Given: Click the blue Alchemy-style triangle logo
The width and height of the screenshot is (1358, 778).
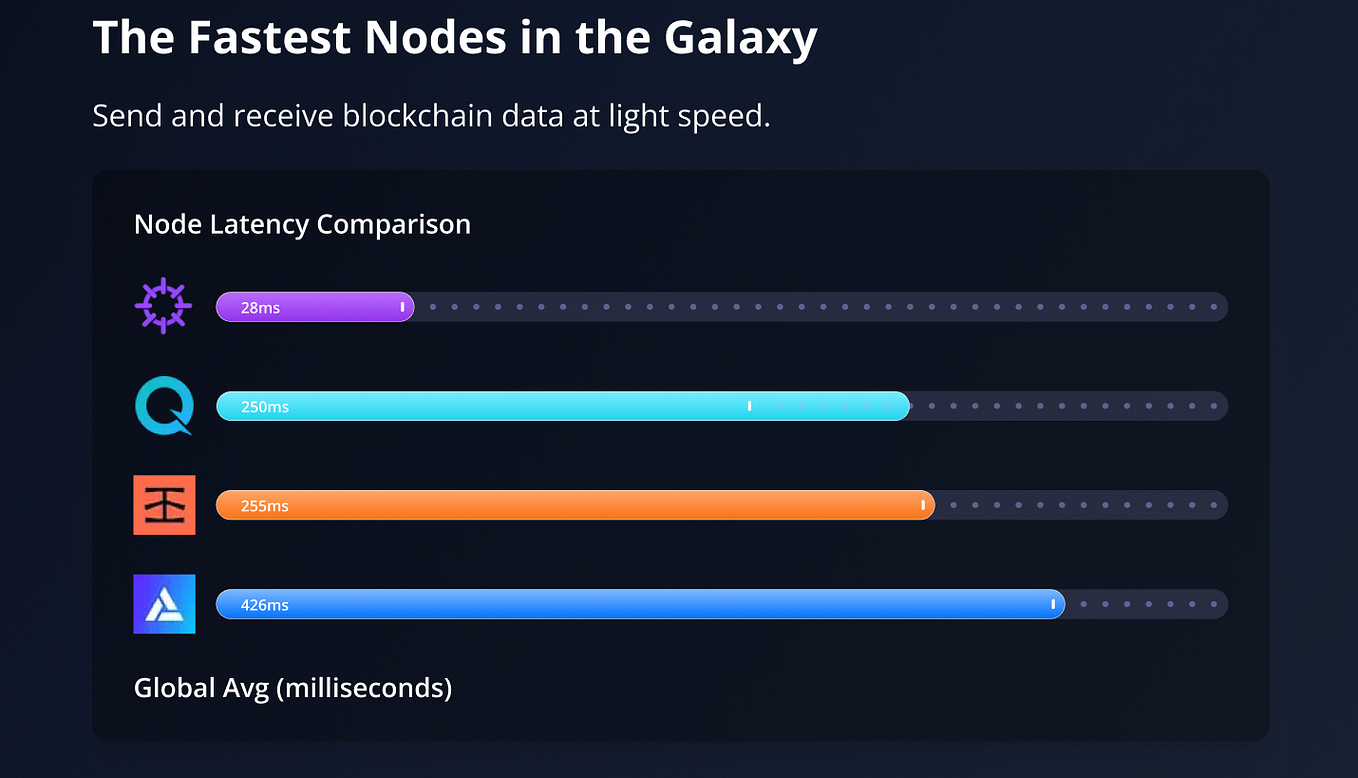Looking at the screenshot, I should pyautogui.click(x=163, y=604).
